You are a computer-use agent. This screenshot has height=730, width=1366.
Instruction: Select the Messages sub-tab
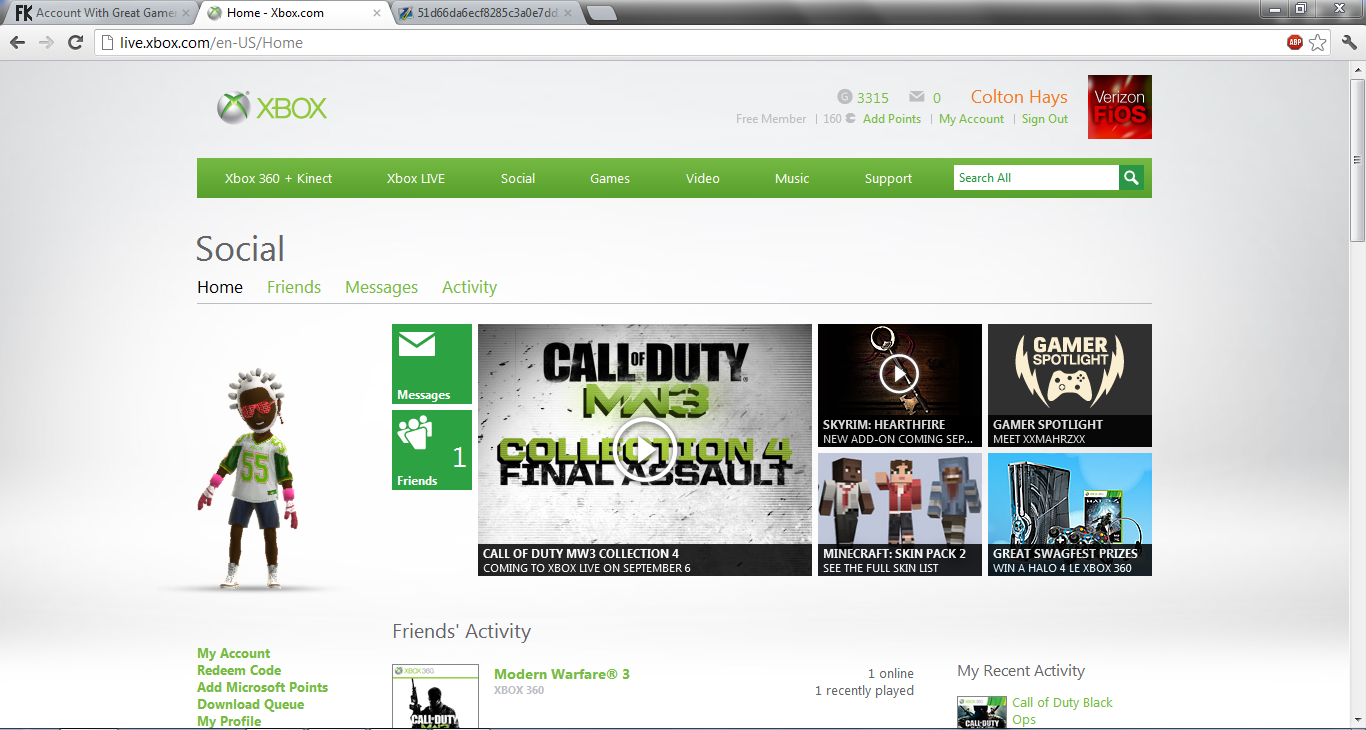(x=381, y=287)
